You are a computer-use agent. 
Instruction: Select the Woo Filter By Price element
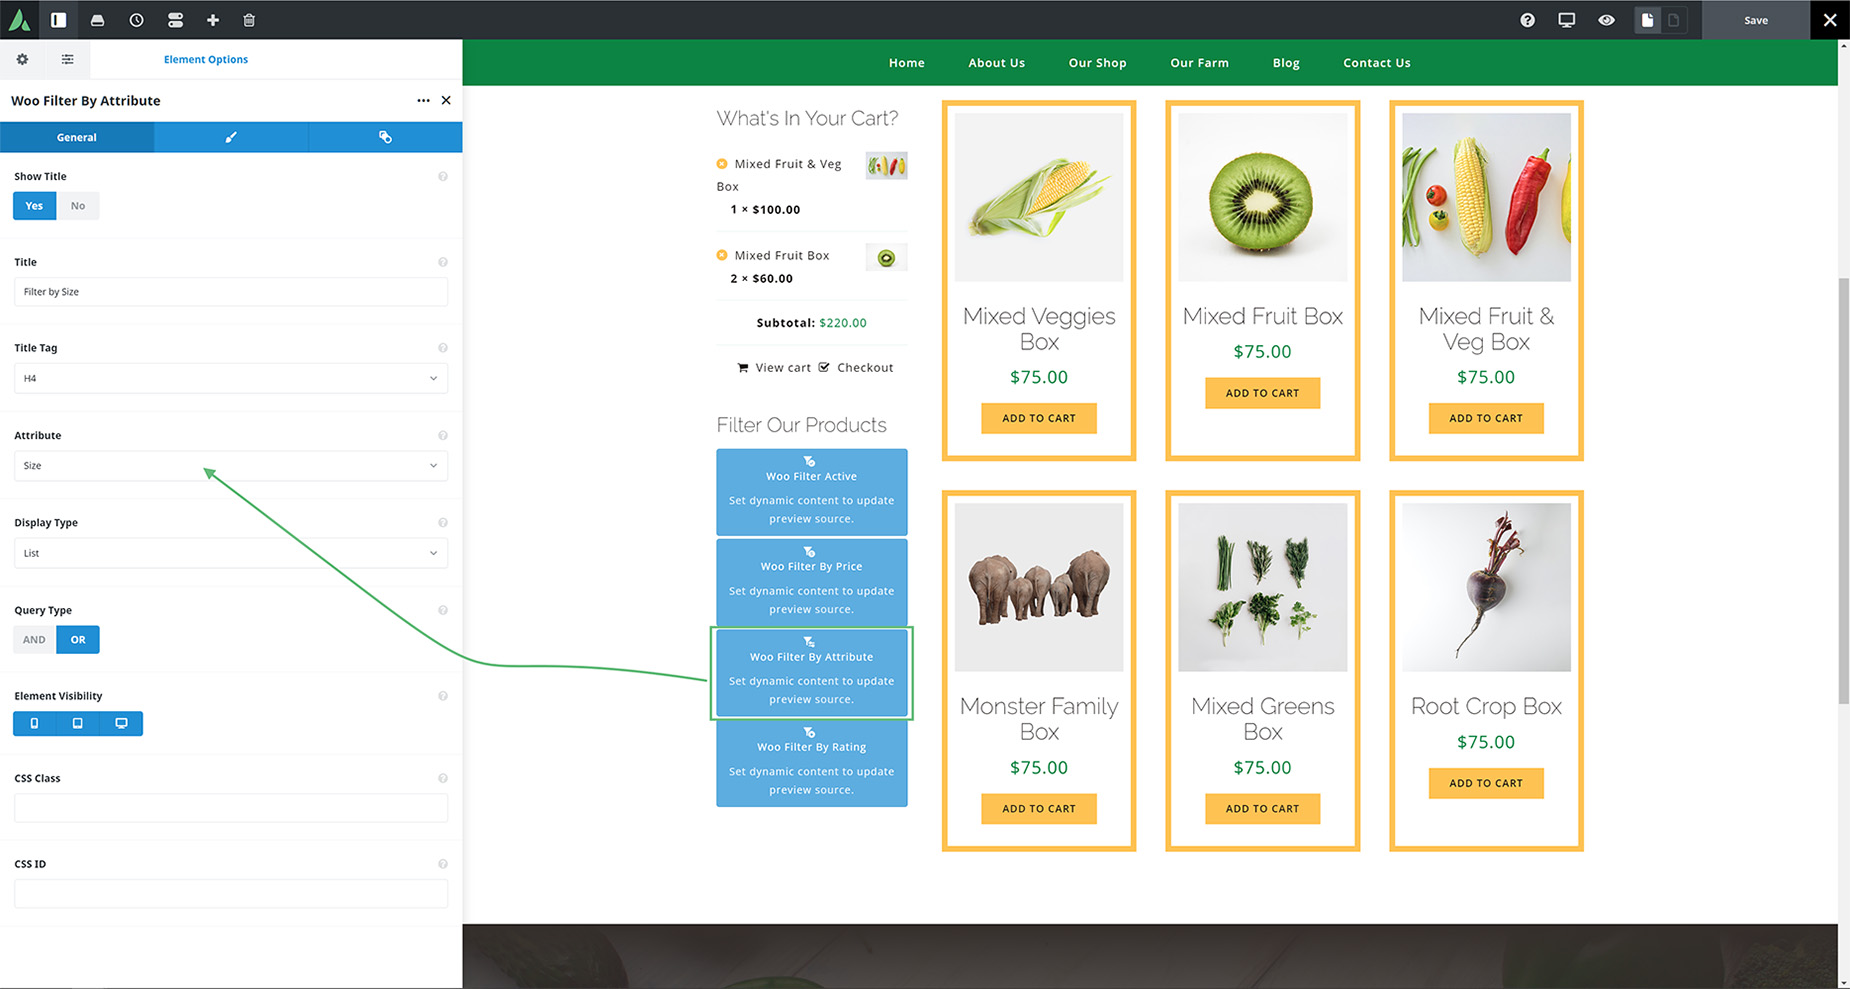[x=811, y=582]
